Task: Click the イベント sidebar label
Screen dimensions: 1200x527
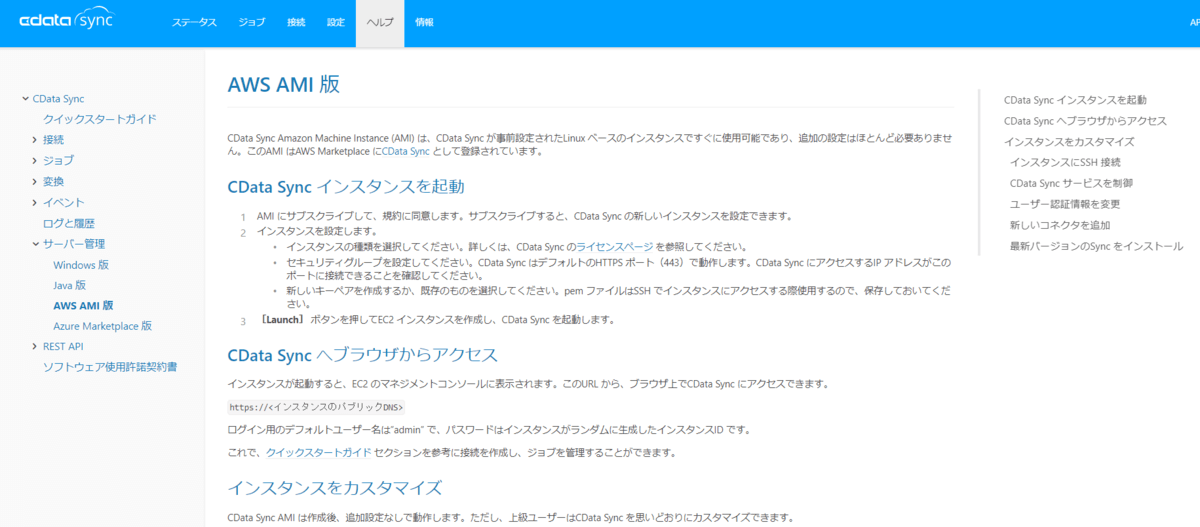Action: [x=63, y=203]
